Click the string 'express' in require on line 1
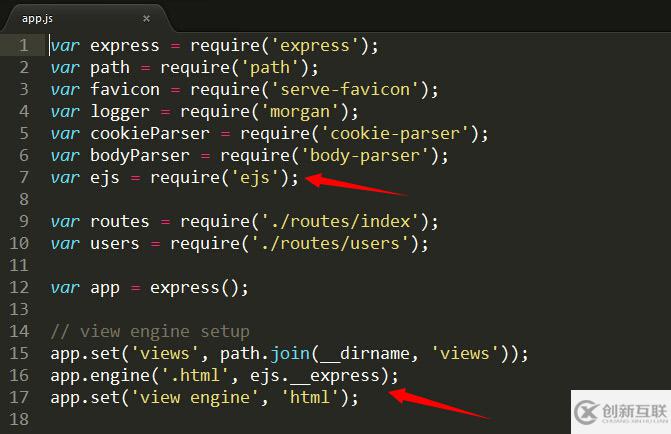Screen dimensions: 671x434 click(x=315, y=45)
